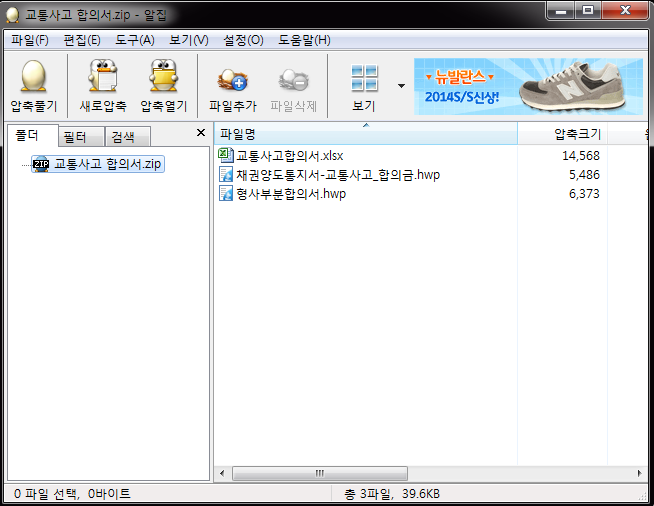Sort by 파일명 column header

pos(366,134)
